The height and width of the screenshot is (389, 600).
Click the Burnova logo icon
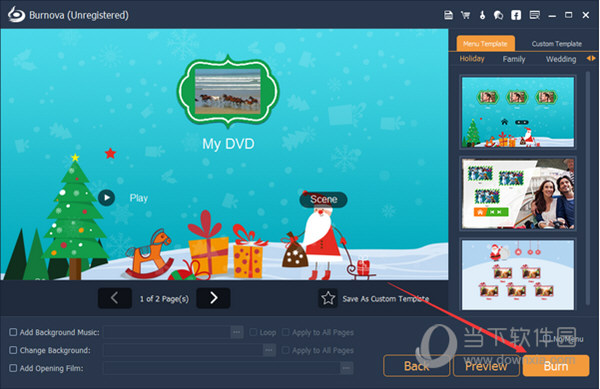[16, 15]
